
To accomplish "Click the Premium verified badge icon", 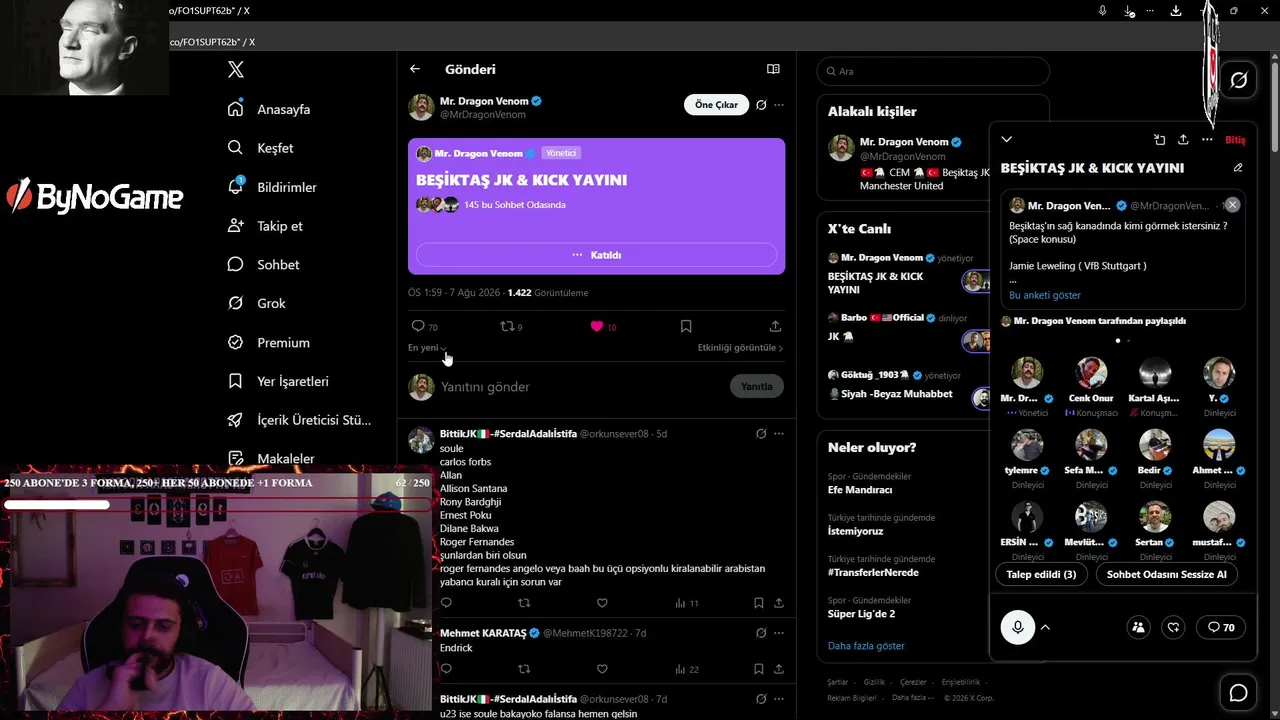I will point(236,342).
